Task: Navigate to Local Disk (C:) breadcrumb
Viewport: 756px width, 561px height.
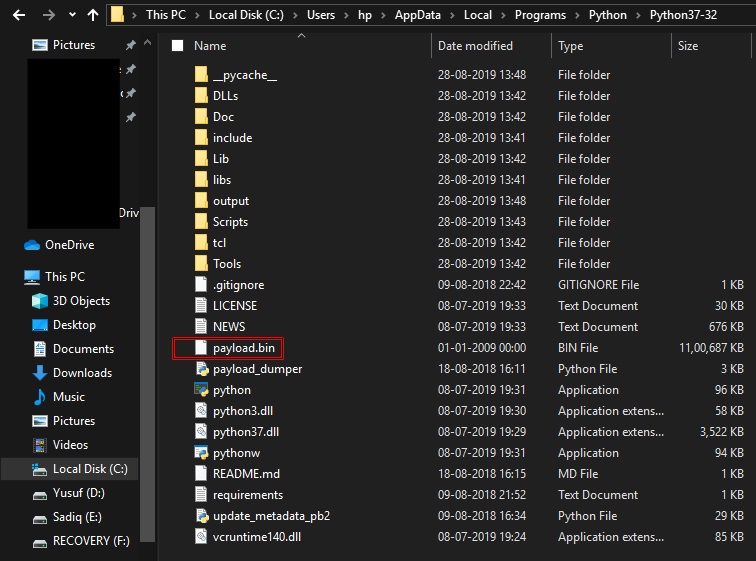Action: [x=246, y=15]
